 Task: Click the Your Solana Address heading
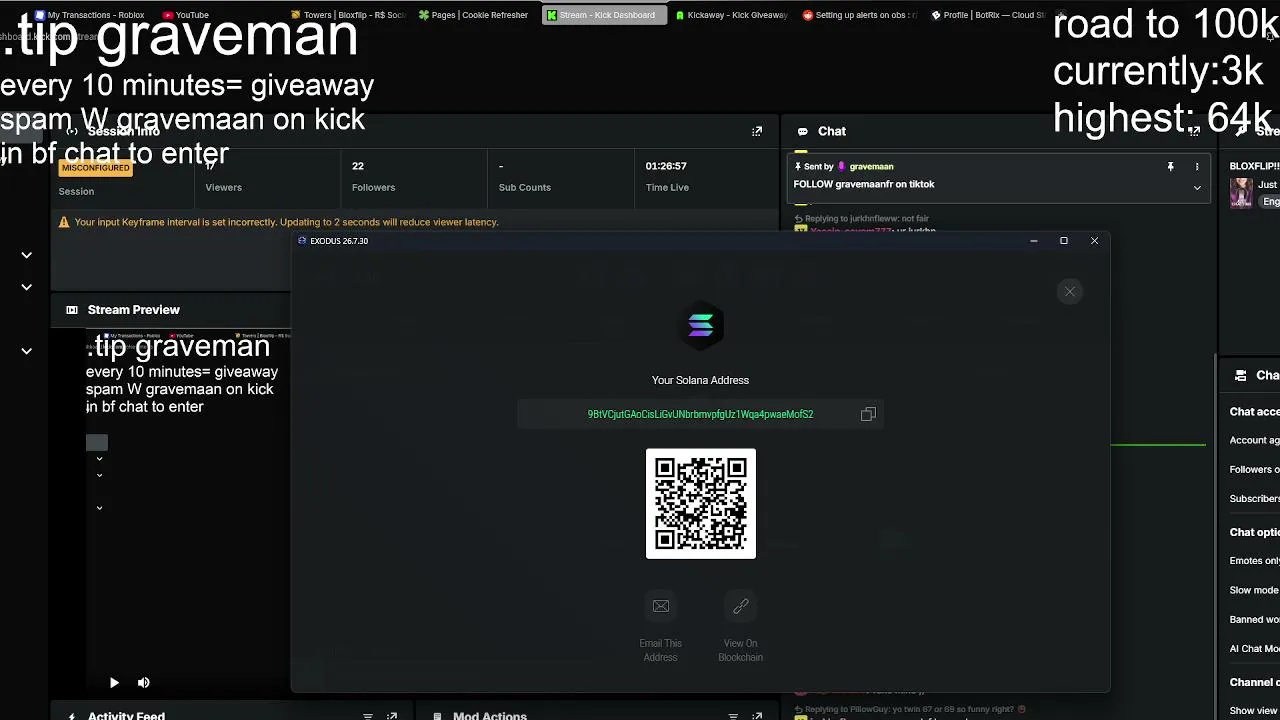point(700,380)
